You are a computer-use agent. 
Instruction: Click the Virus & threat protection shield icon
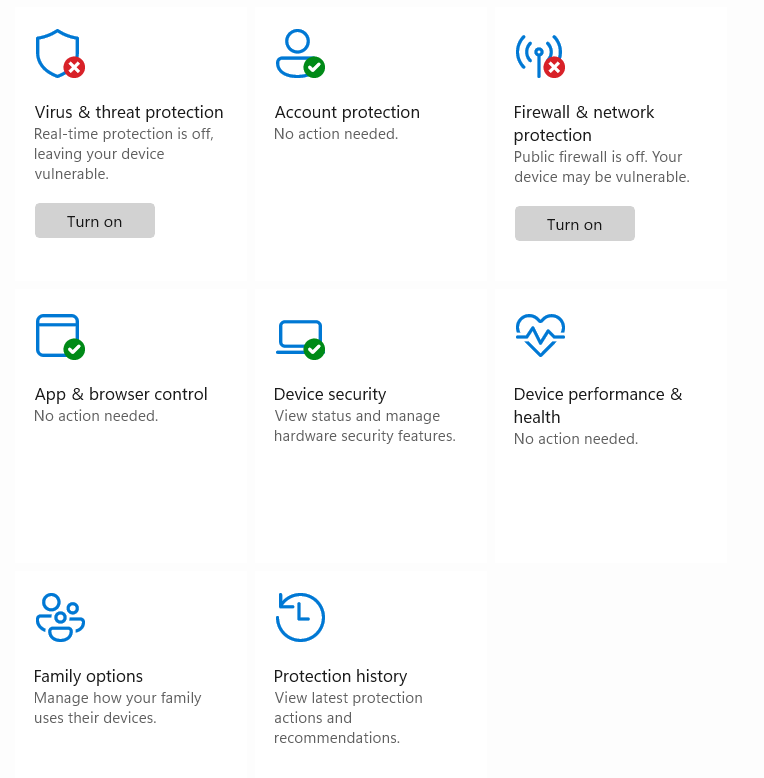[x=56, y=53]
